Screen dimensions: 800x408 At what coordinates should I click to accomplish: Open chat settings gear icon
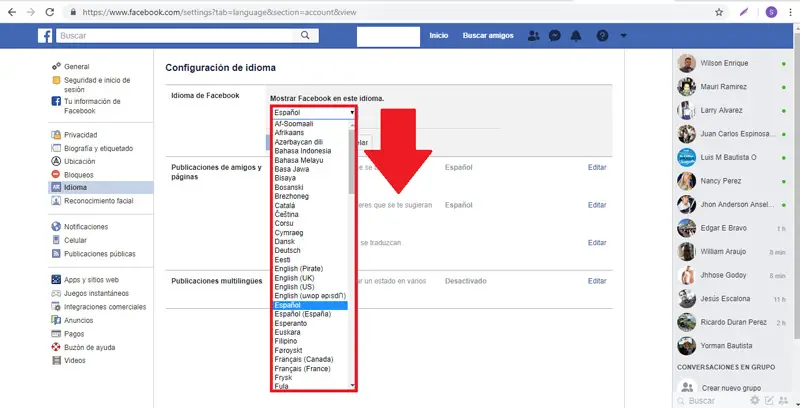(x=755, y=400)
